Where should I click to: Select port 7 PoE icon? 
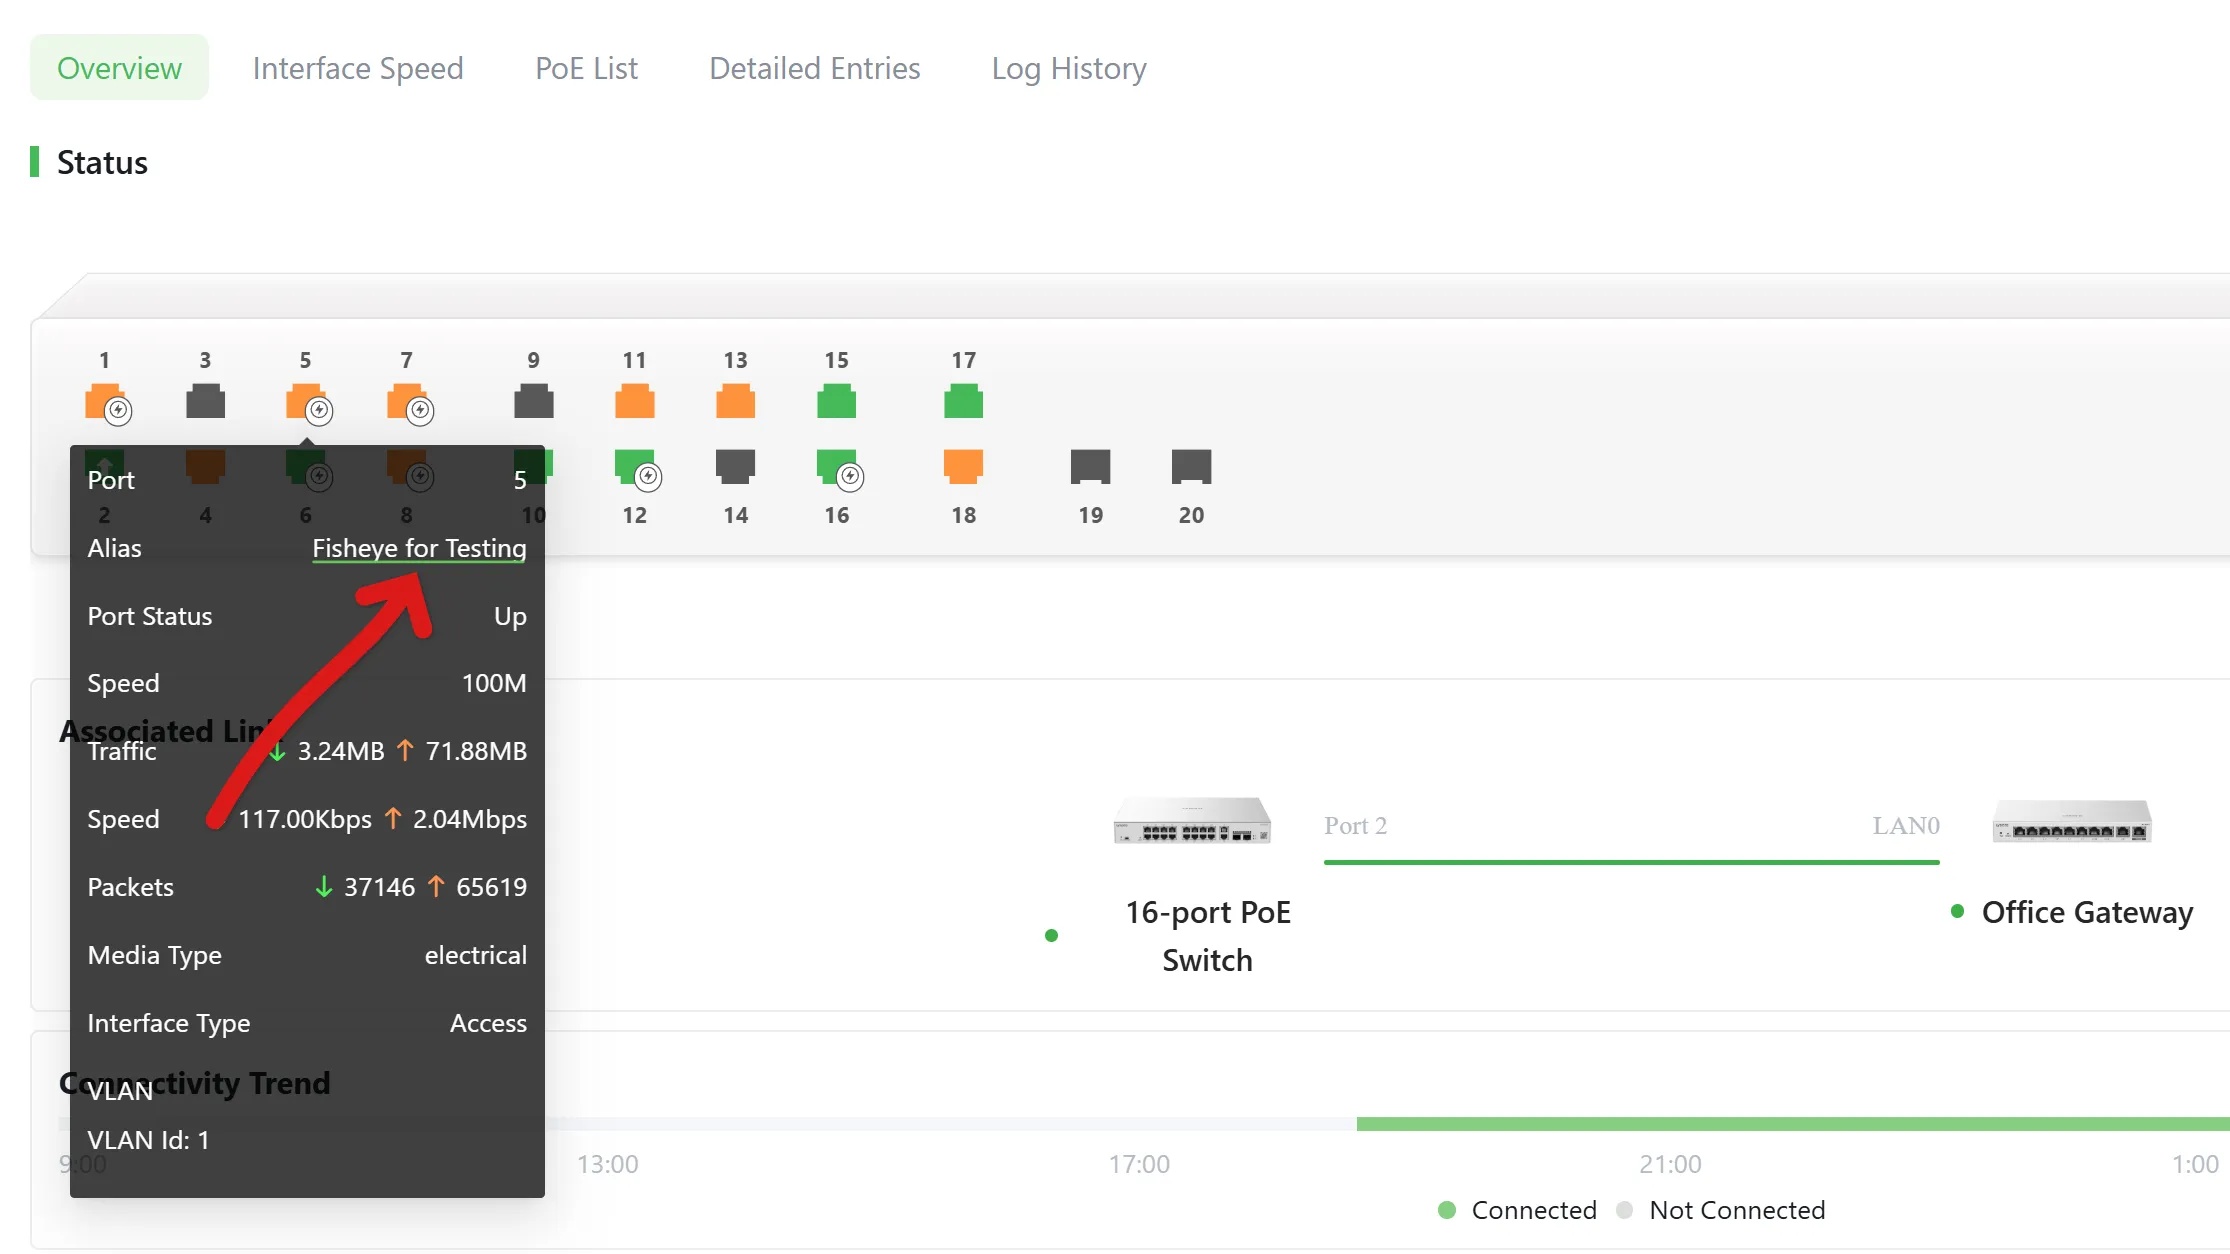pyautogui.click(x=408, y=402)
